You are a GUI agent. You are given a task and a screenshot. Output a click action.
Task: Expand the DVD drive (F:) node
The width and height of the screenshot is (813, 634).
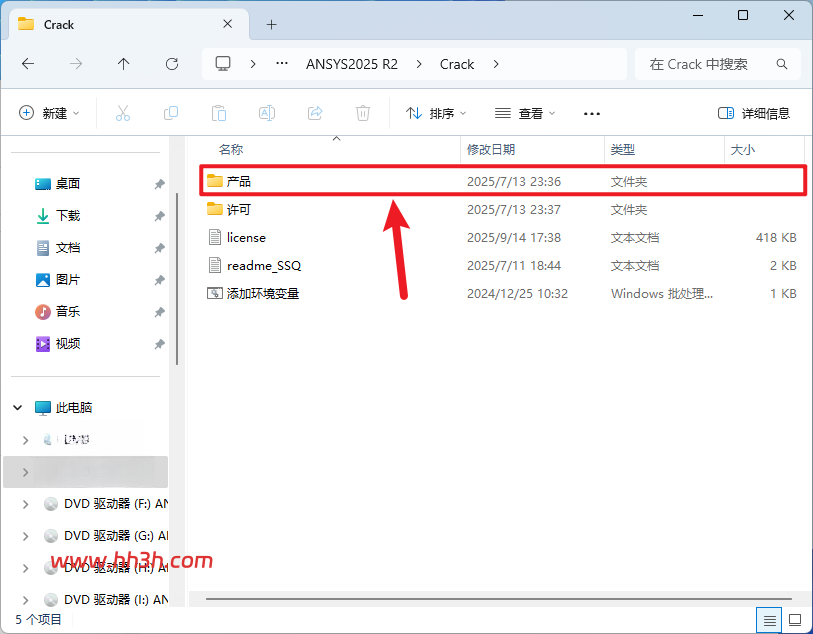(25, 504)
